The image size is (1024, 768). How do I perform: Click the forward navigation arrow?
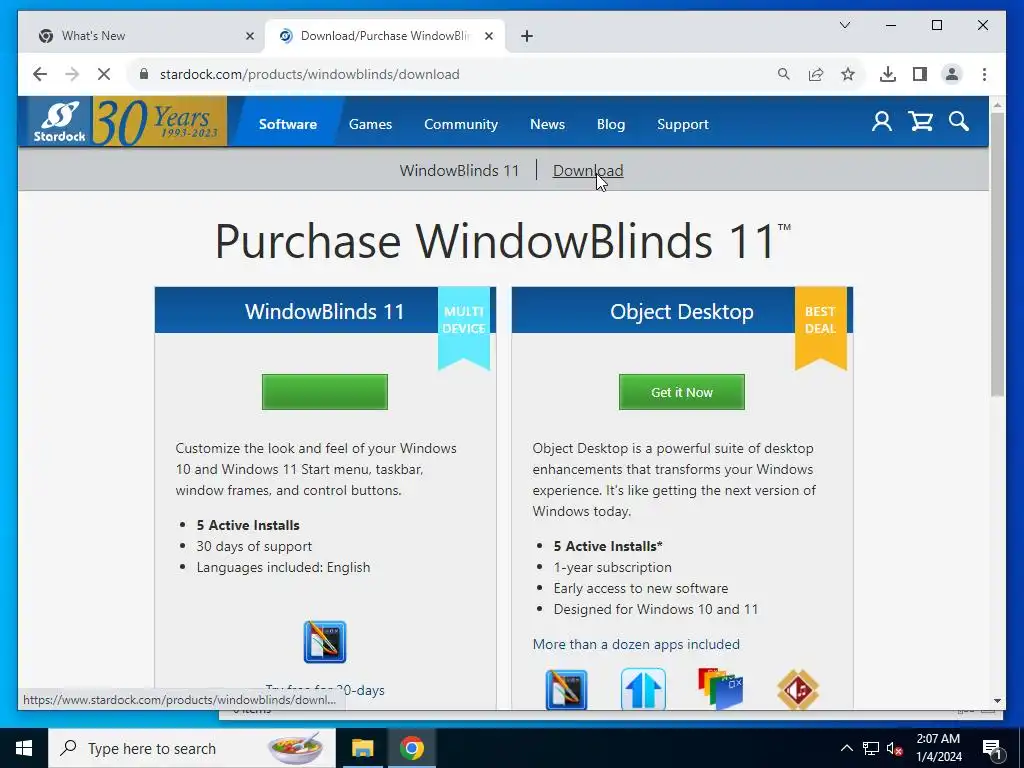[x=72, y=74]
